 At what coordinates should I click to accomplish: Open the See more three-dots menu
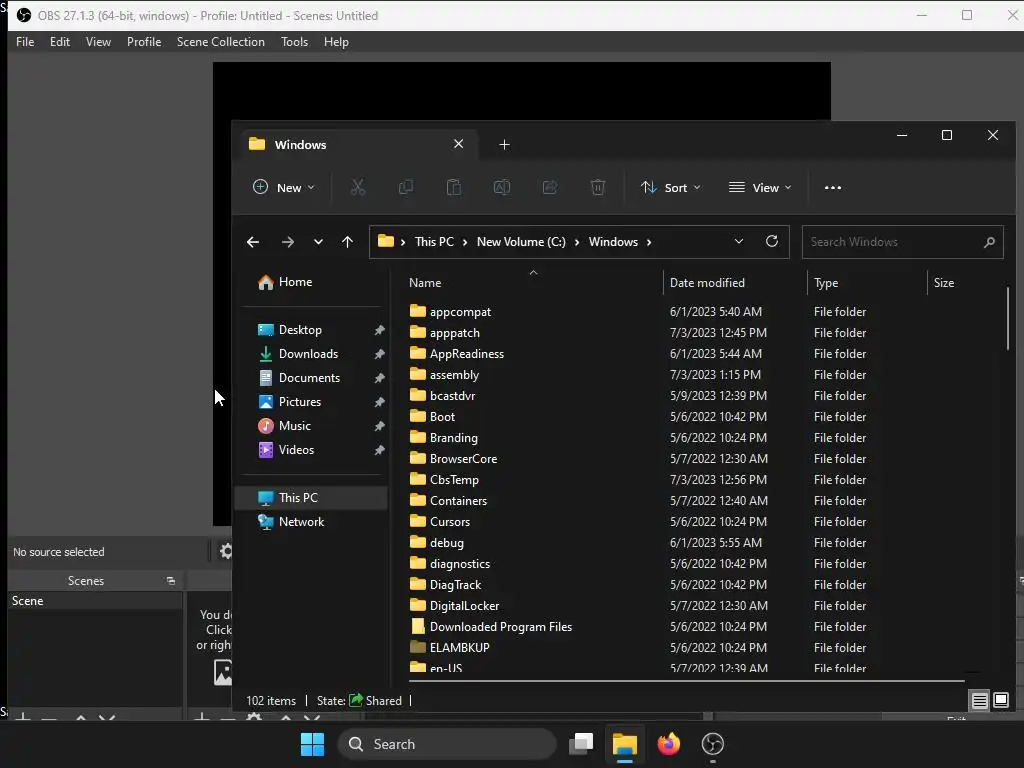click(833, 187)
